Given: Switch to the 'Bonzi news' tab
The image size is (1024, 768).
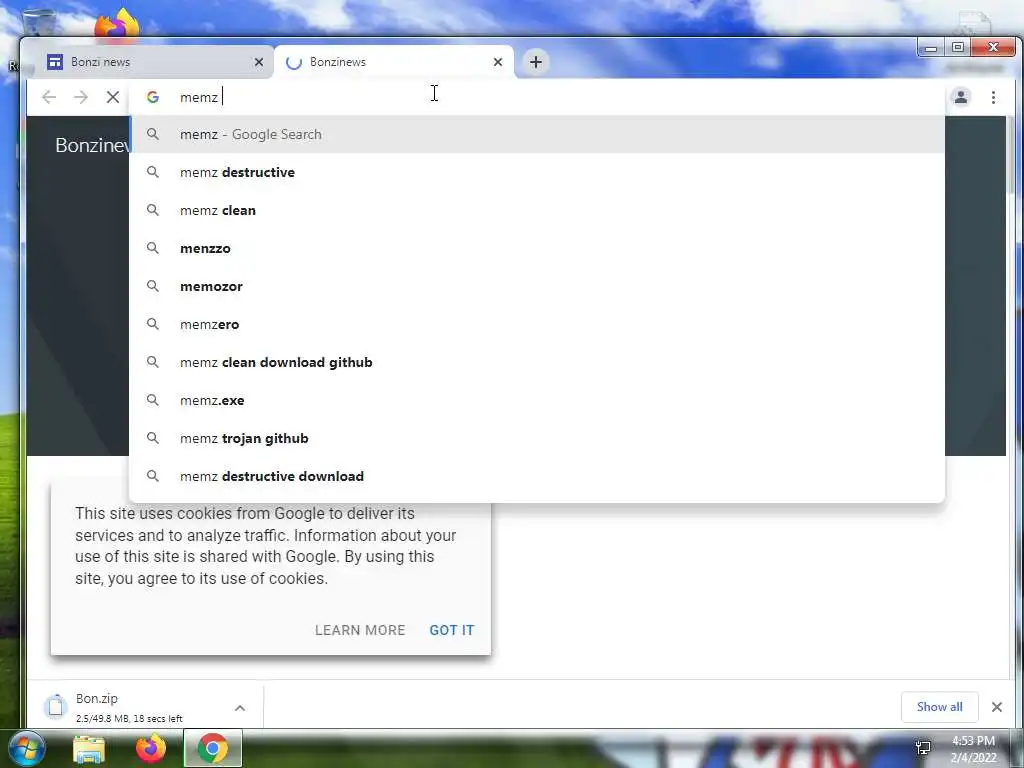Looking at the screenshot, I should (x=153, y=62).
